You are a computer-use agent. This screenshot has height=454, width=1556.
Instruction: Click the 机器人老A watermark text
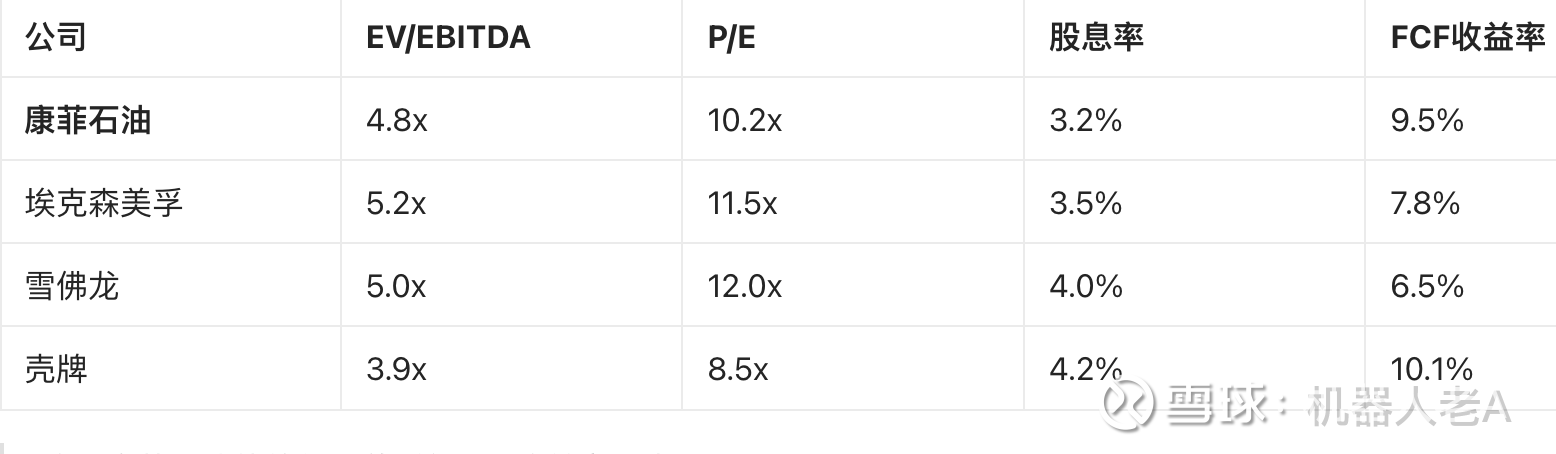(1408, 404)
